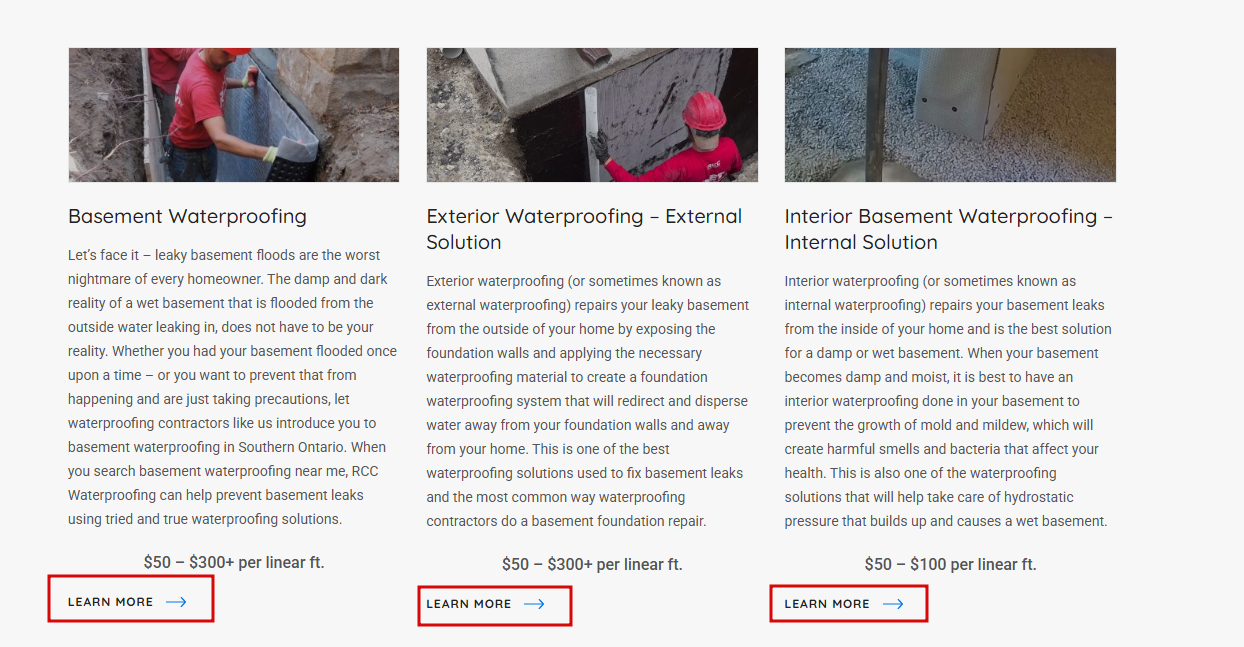This screenshot has width=1244, height=647.
Task: Click the blue arrow under Interior Basement Waterproofing
Action: pyautogui.click(x=893, y=604)
